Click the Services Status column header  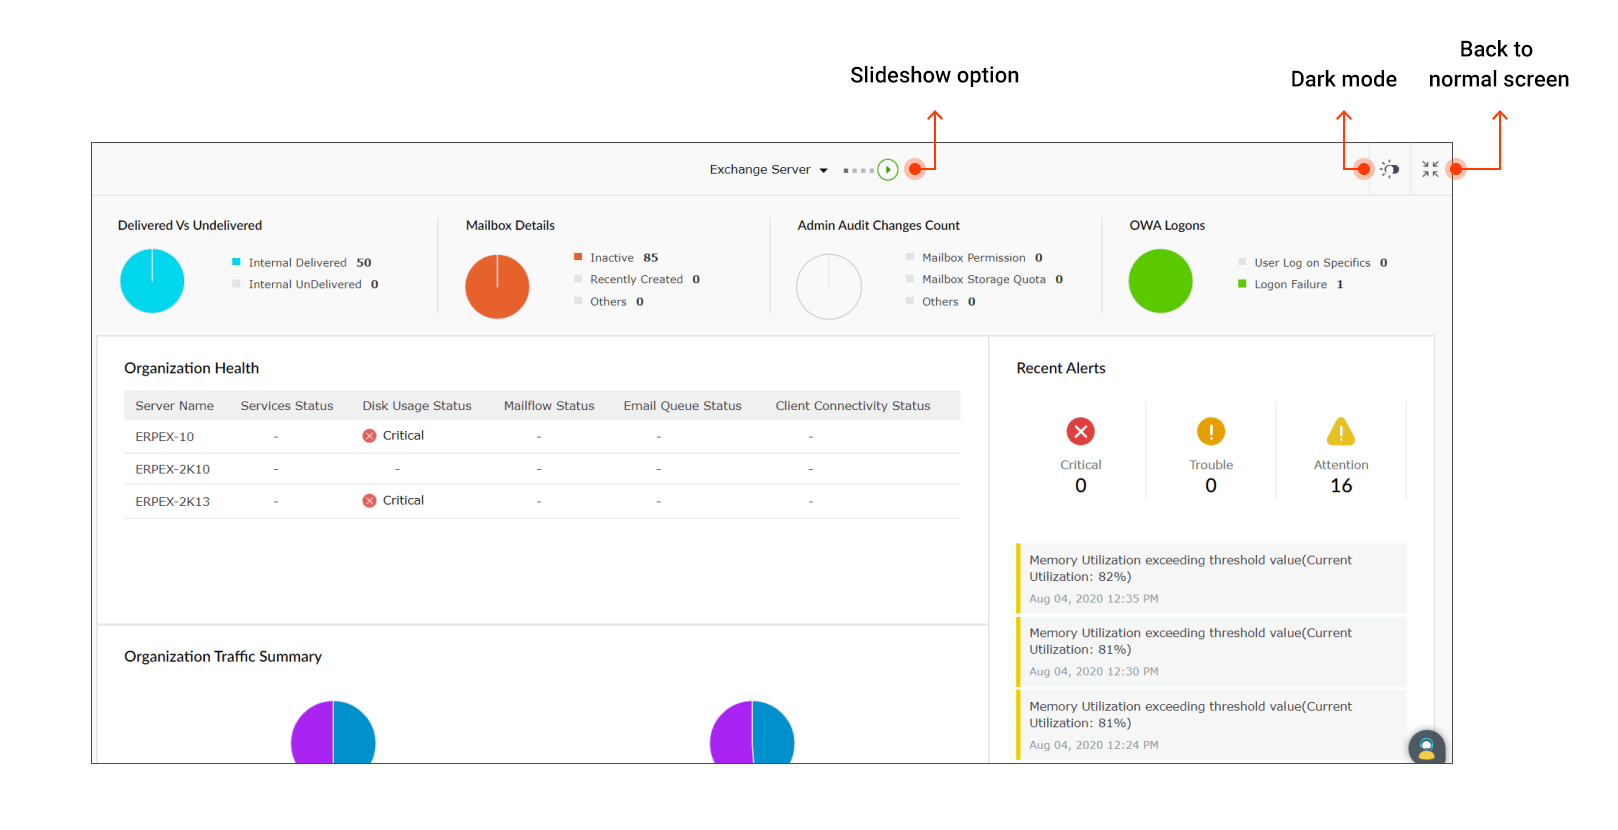[287, 406]
